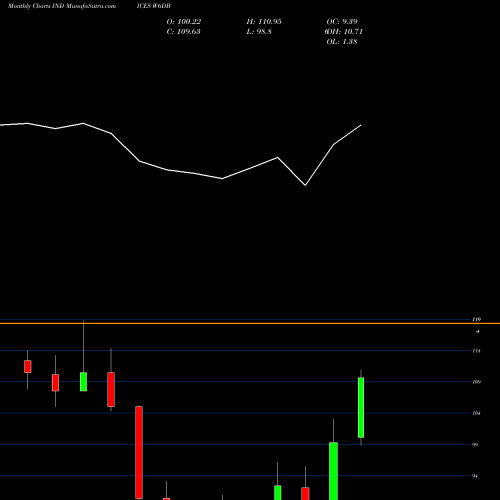
Task: Click the OH 10.71 readout
Action: click(344, 32)
